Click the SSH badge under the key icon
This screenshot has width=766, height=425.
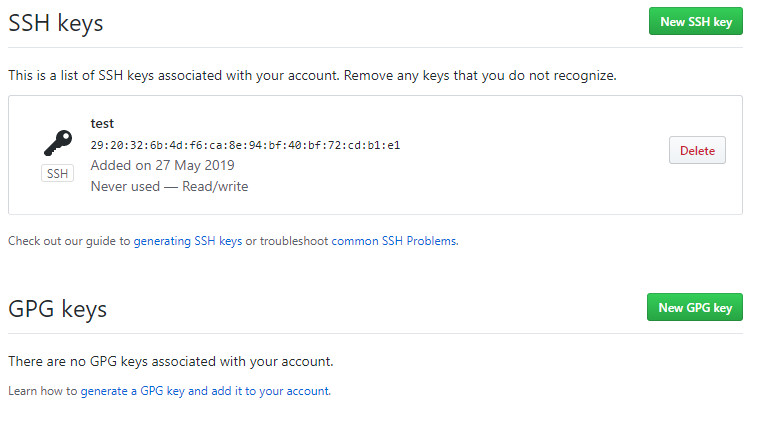[57, 173]
